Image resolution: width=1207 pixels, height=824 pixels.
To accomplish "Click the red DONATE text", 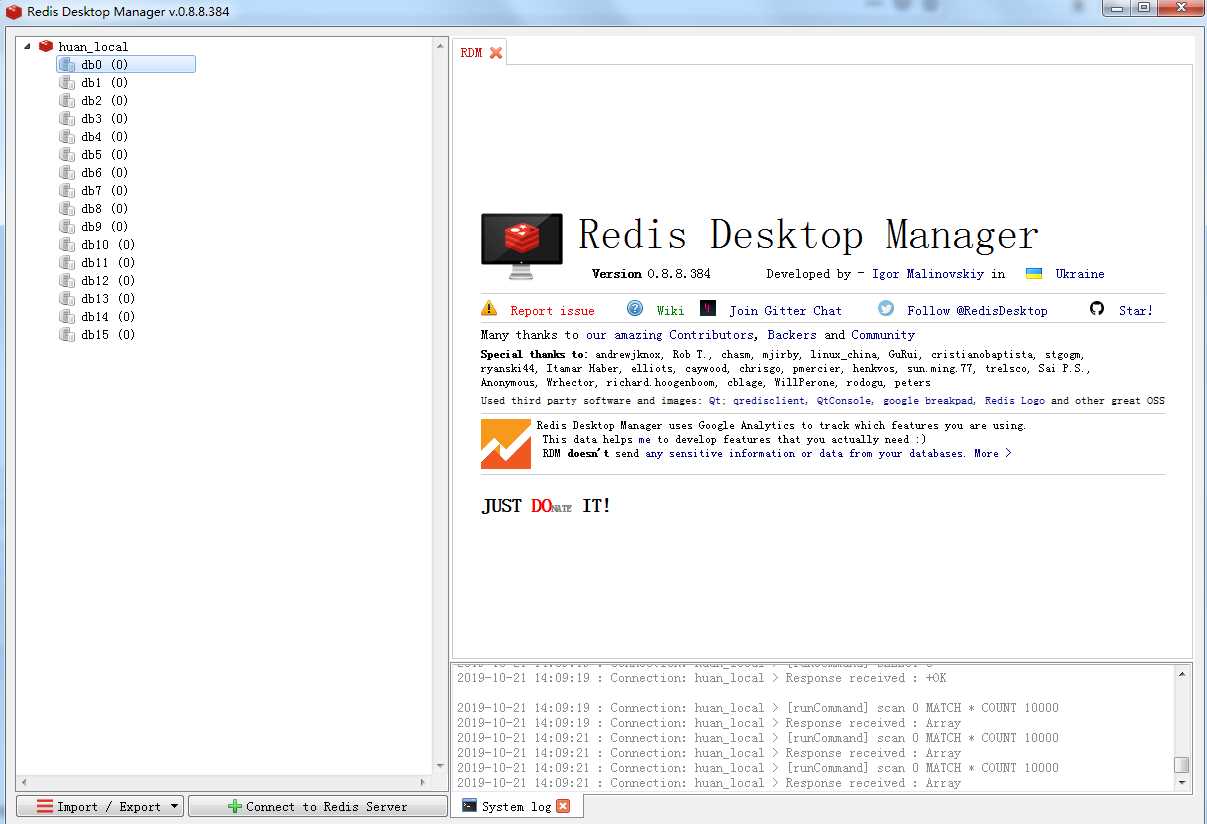I will 551,506.
